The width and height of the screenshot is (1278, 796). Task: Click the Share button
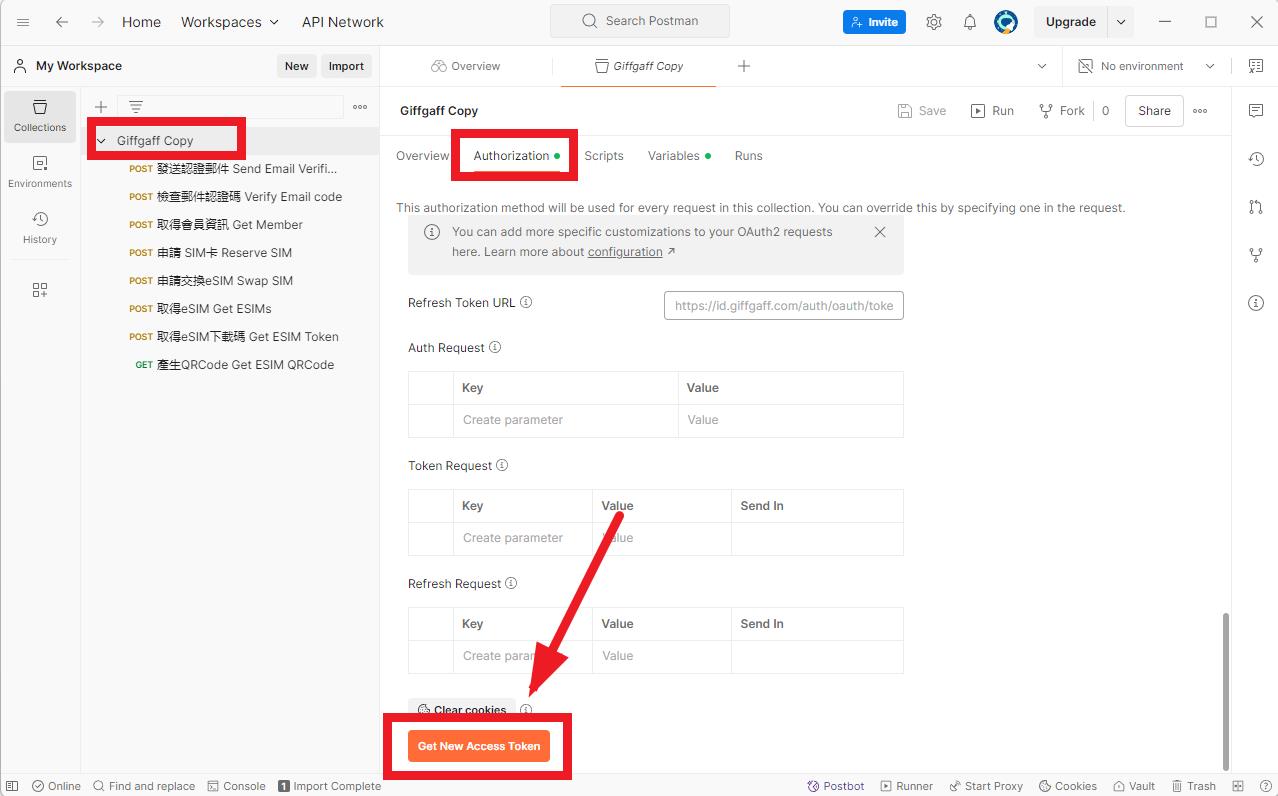[x=1154, y=111]
